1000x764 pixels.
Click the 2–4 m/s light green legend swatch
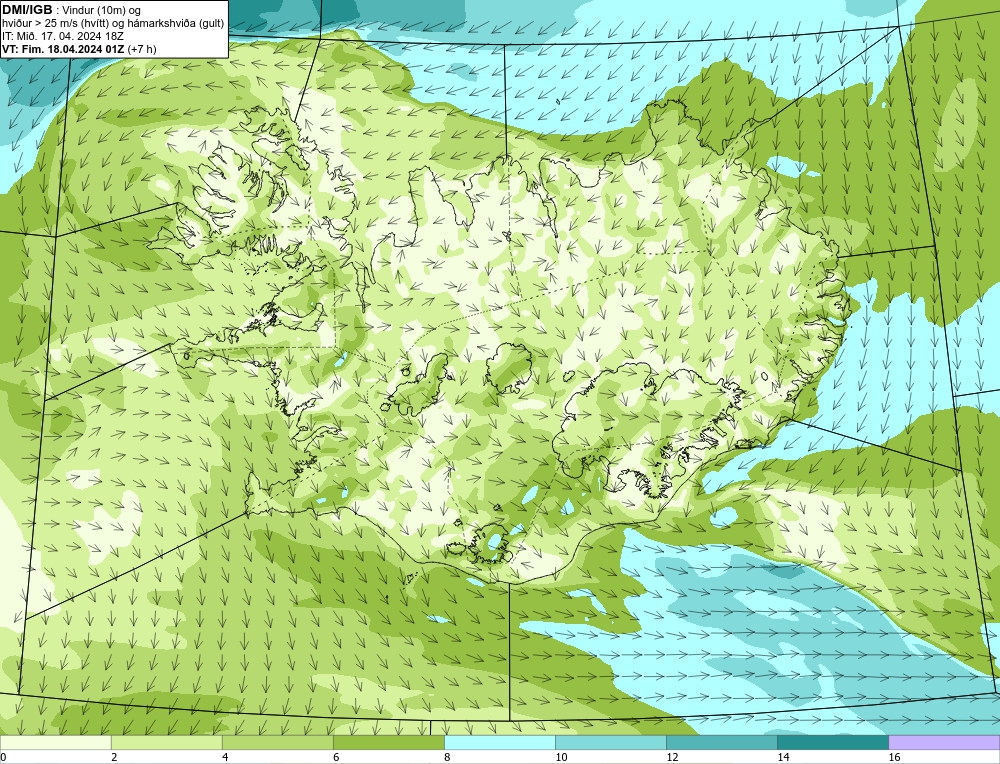pos(166,742)
